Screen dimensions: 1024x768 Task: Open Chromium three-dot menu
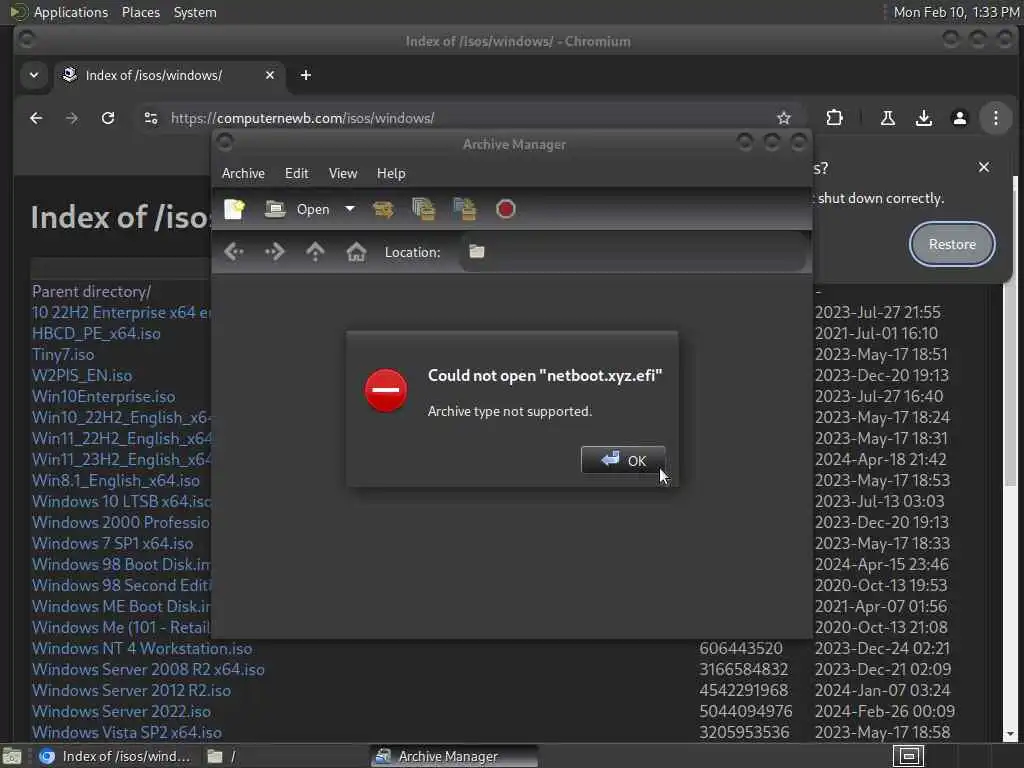pyautogui.click(x=995, y=118)
